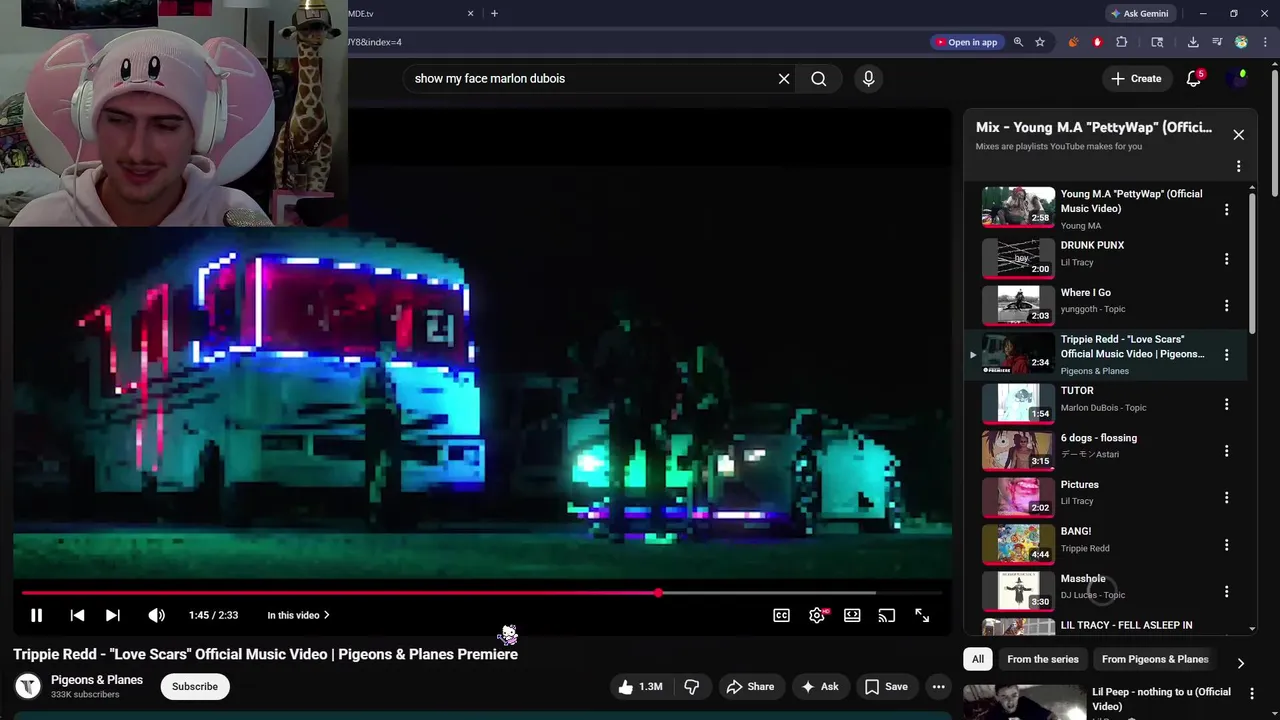Run the search with the magnifier button
This screenshot has height=720, width=1280.
click(x=819, y=78)
